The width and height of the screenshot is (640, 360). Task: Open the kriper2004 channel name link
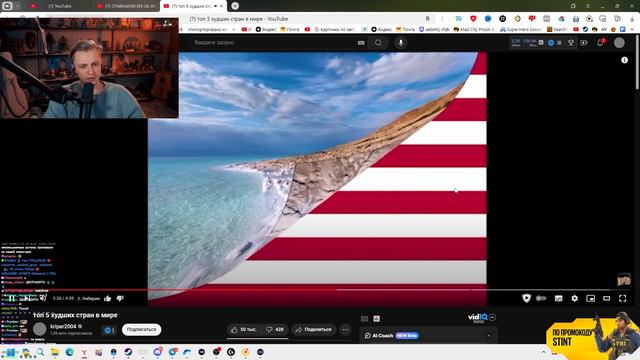pos(63,326)
